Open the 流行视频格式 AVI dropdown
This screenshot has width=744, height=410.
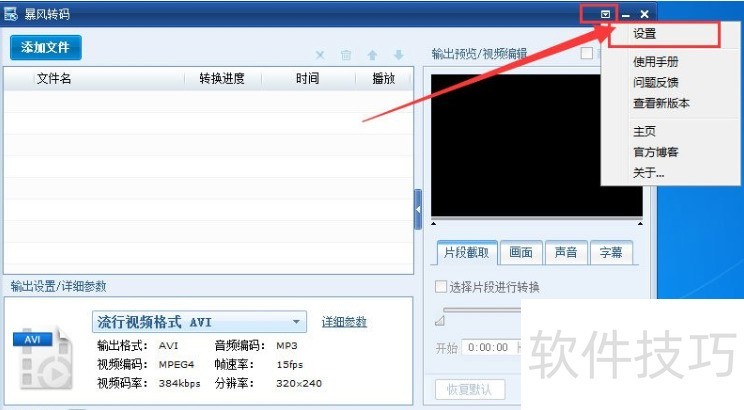(199, 322)
